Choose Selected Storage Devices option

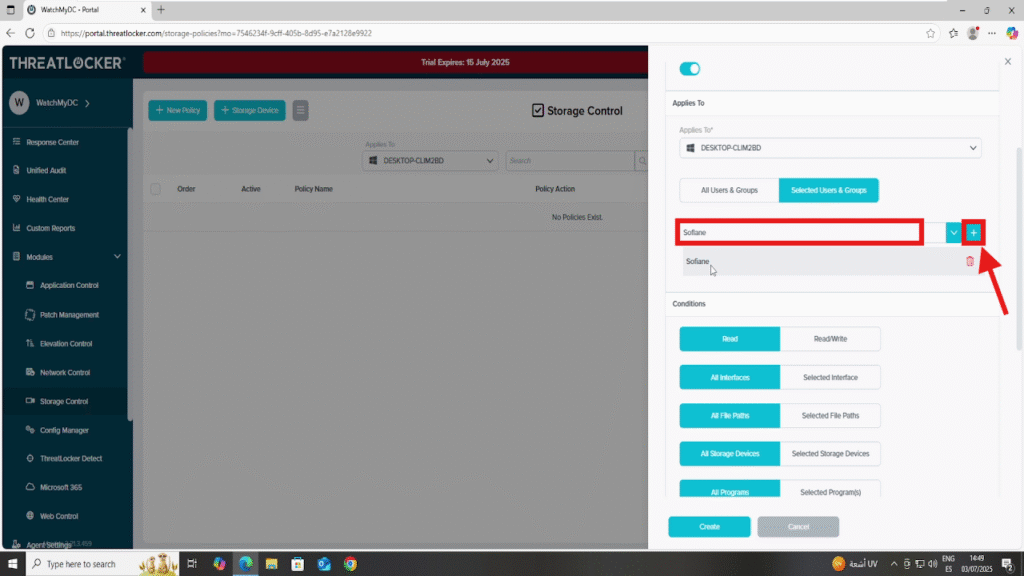[x=830, y=454]
